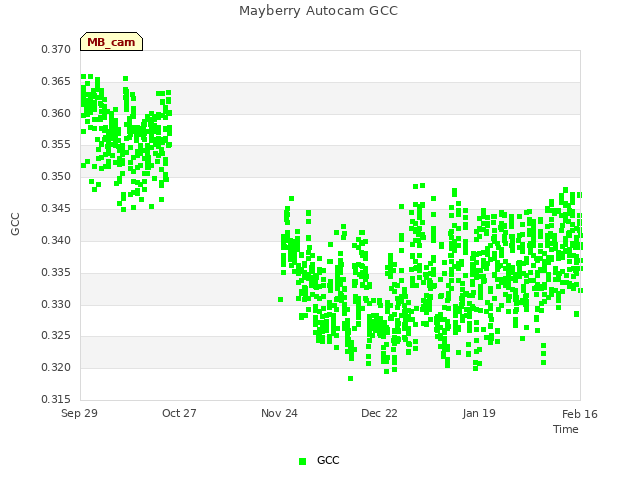Viewport: 640px width, 480px height.
Task: Click the 0.370 y-axis value
Action: pyautogui.click(x=56, y=49)
